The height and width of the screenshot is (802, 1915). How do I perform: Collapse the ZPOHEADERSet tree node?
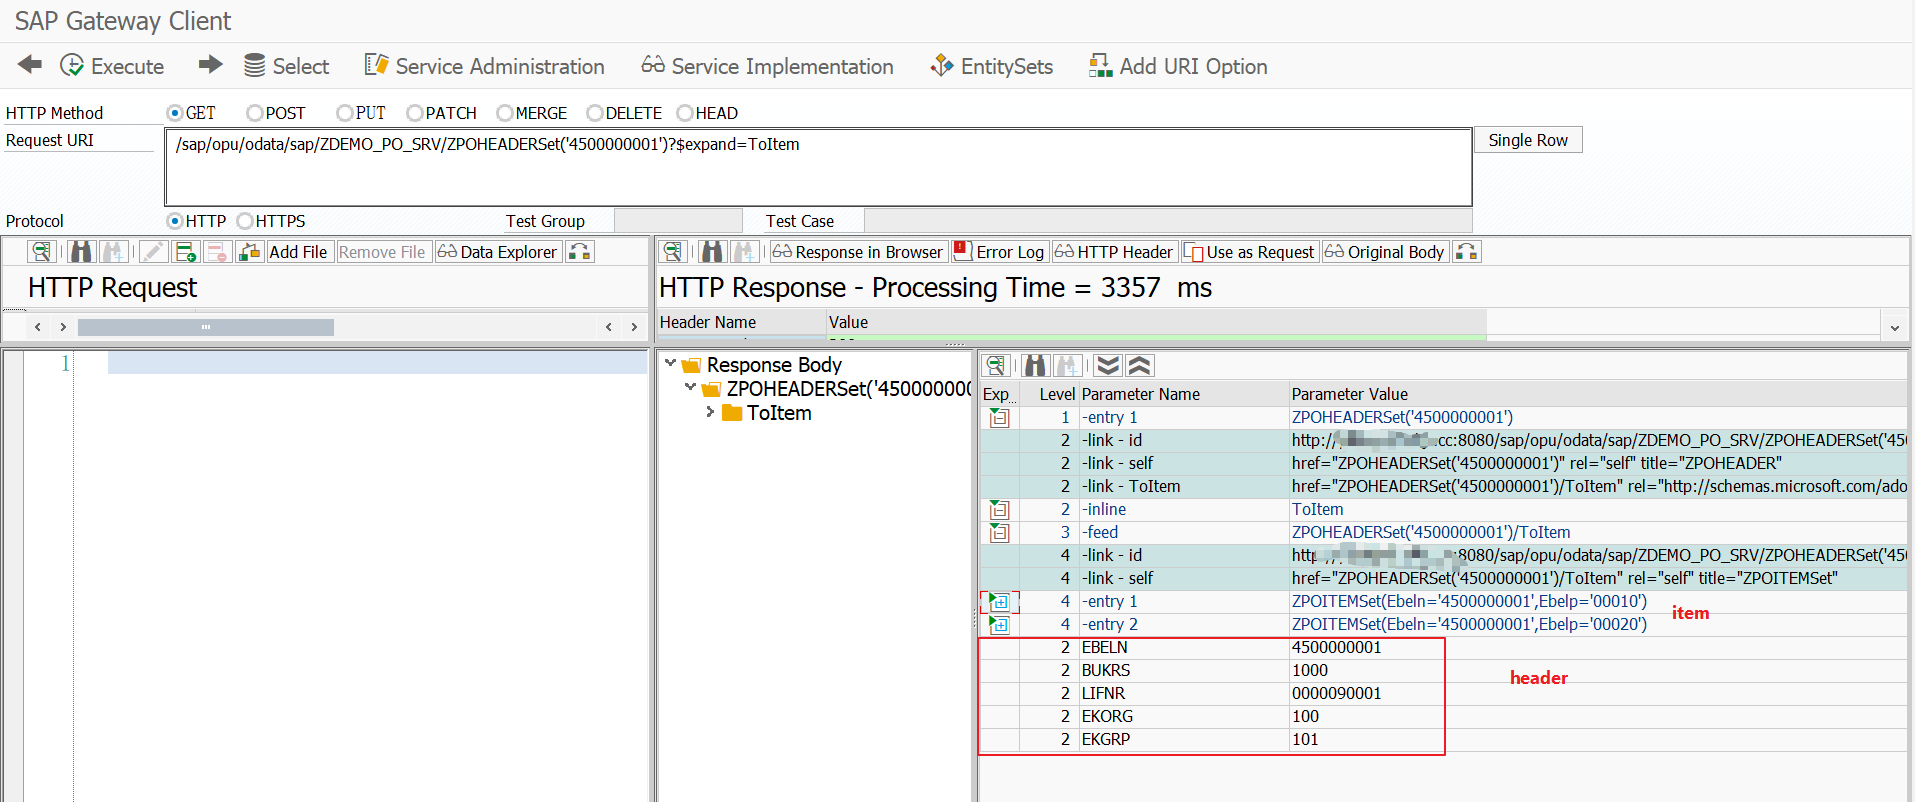point(690,388)
